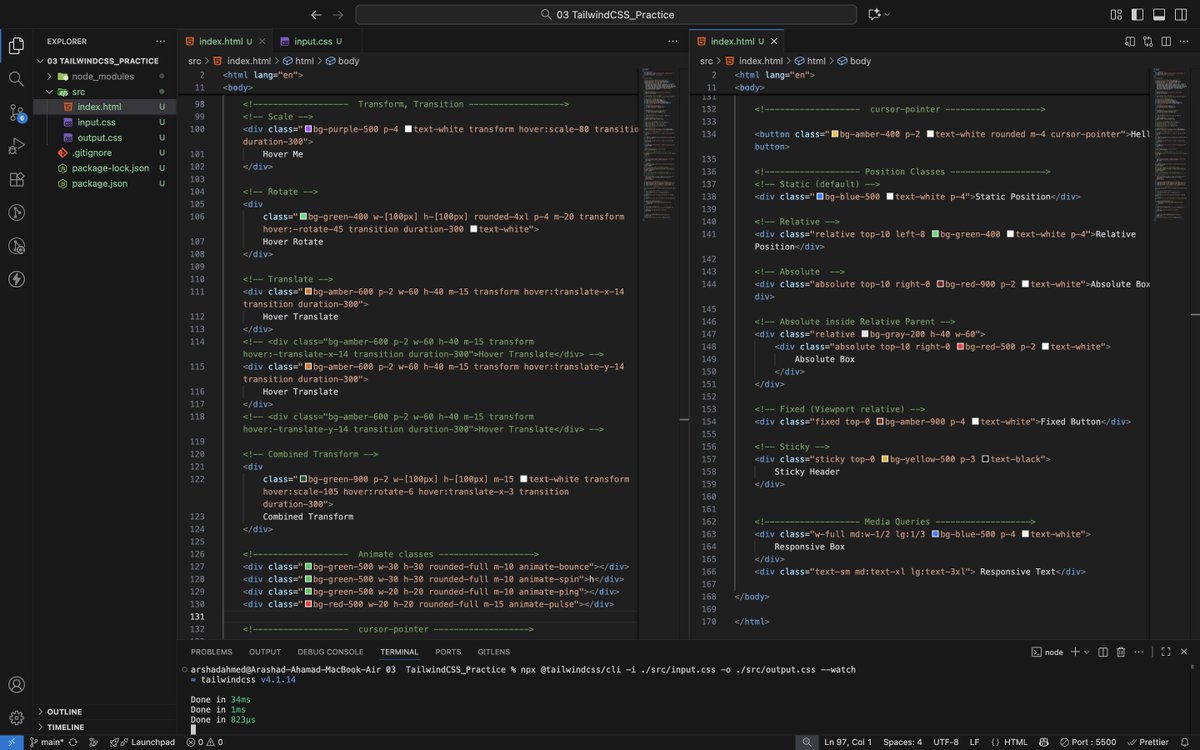Open the Source Control view
1200x750 pixels.
coord(16,112)
